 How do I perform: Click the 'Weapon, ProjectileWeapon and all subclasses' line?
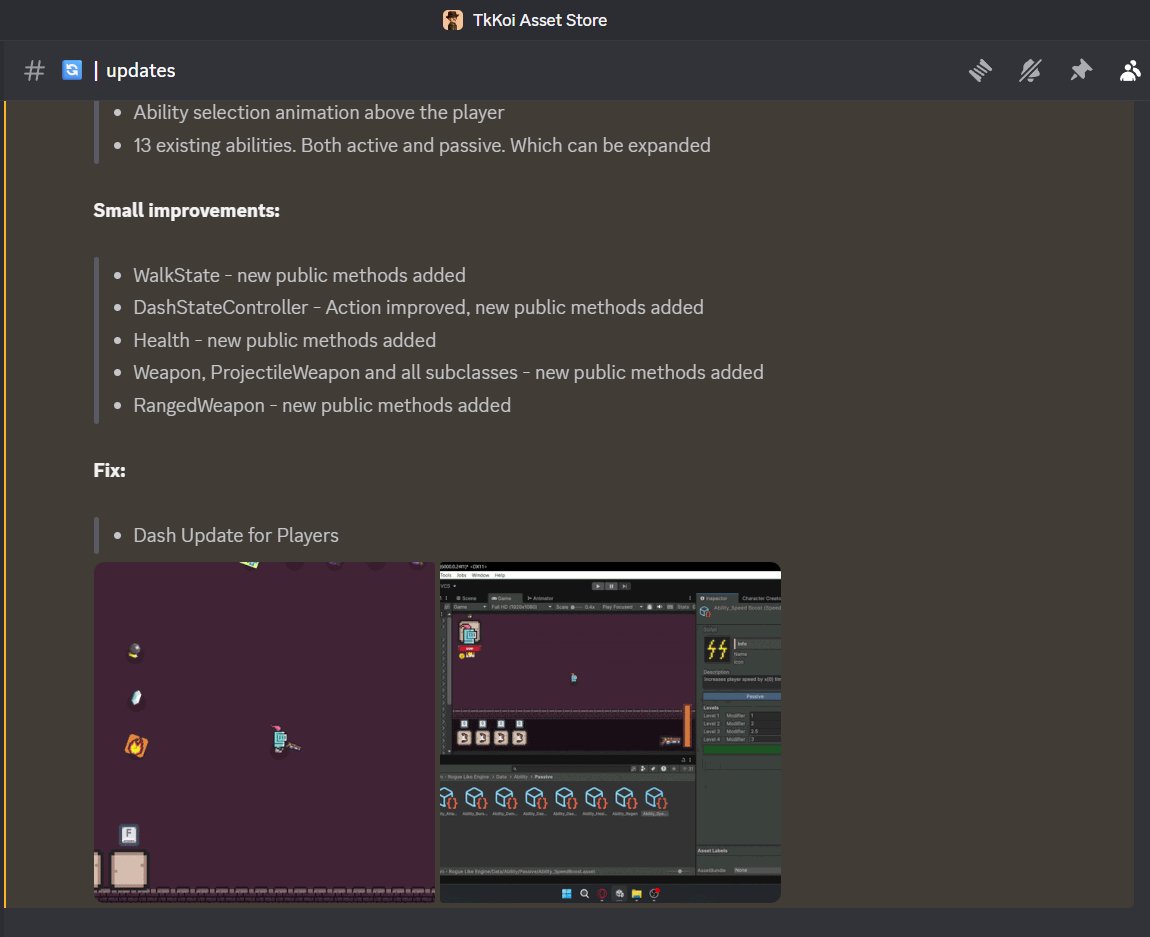448,372
